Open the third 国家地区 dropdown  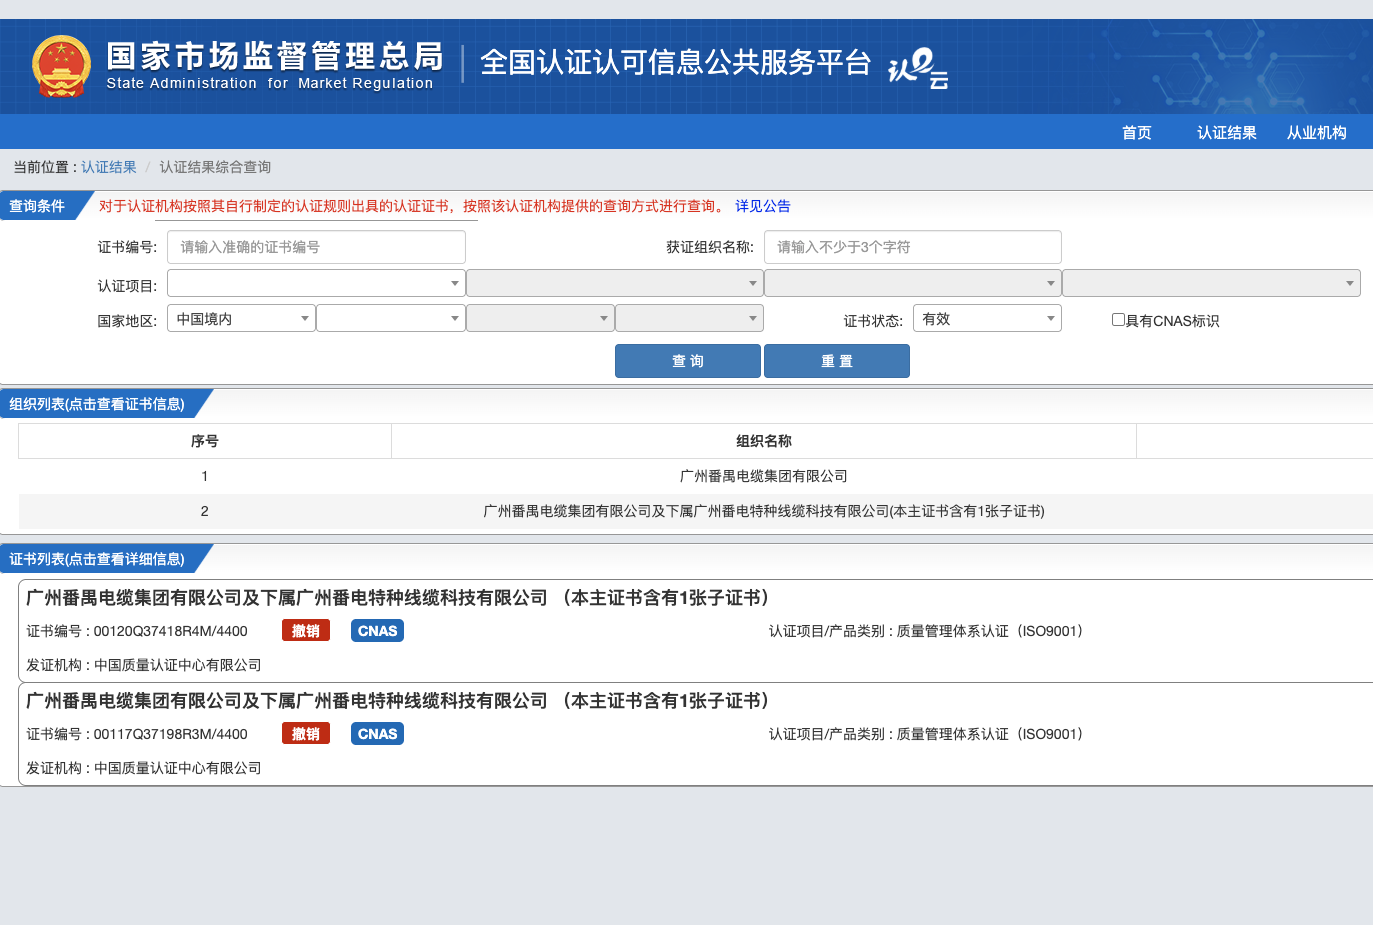tap(540, 318)
